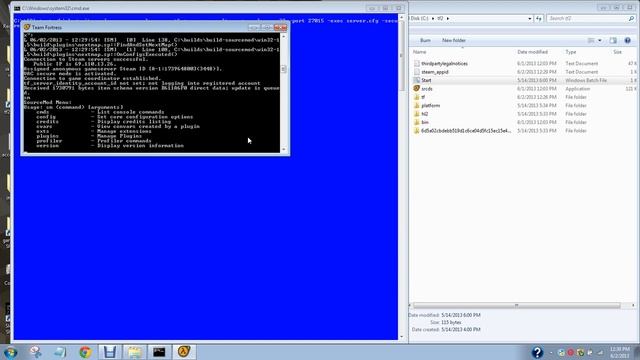
Task: Open the taskbar clock
Action: point(620,353)
